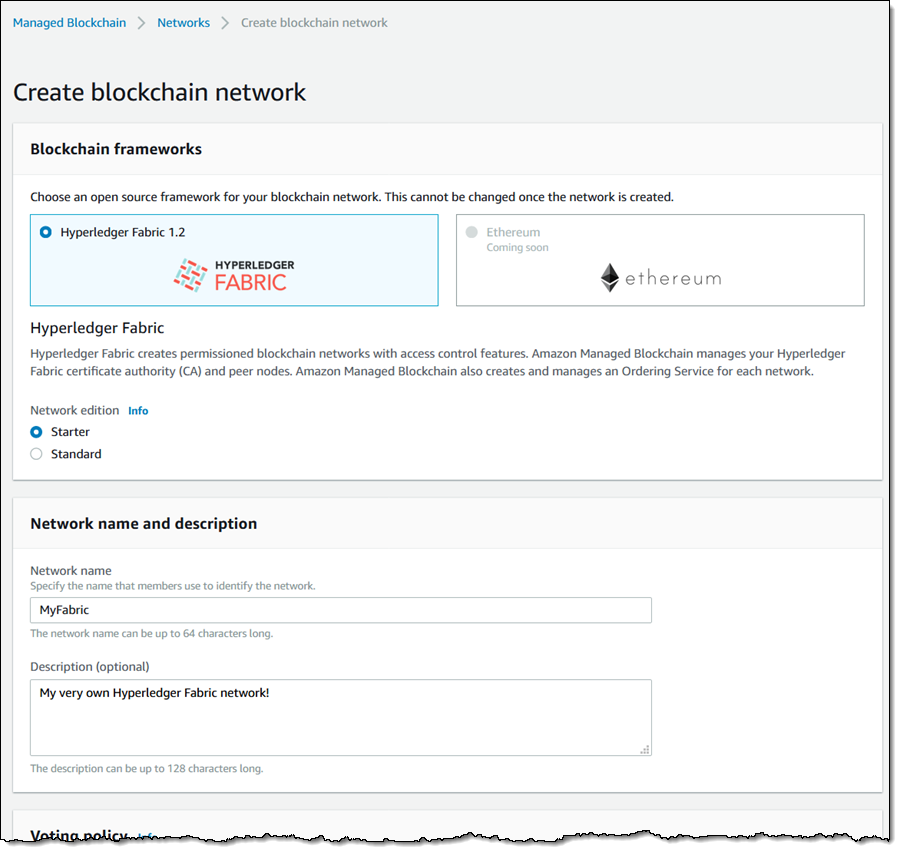Click the Voting policy section header

click(x=78, y=834)
